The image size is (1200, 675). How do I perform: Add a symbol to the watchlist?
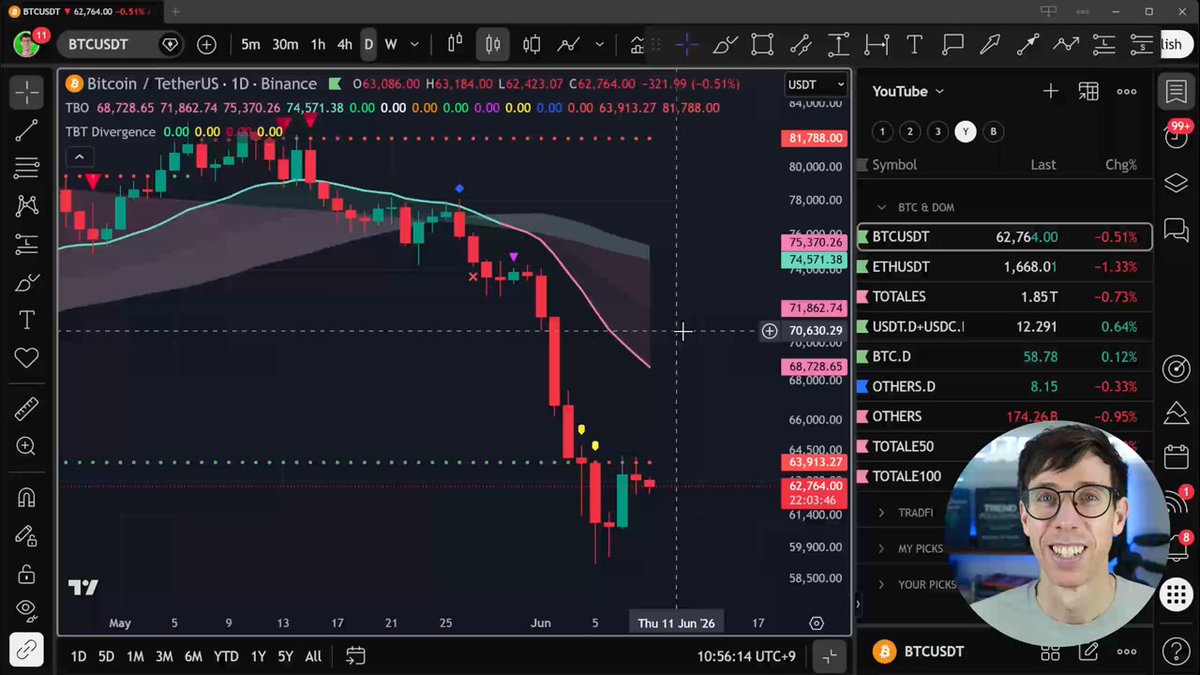[x=1051, y=91]
